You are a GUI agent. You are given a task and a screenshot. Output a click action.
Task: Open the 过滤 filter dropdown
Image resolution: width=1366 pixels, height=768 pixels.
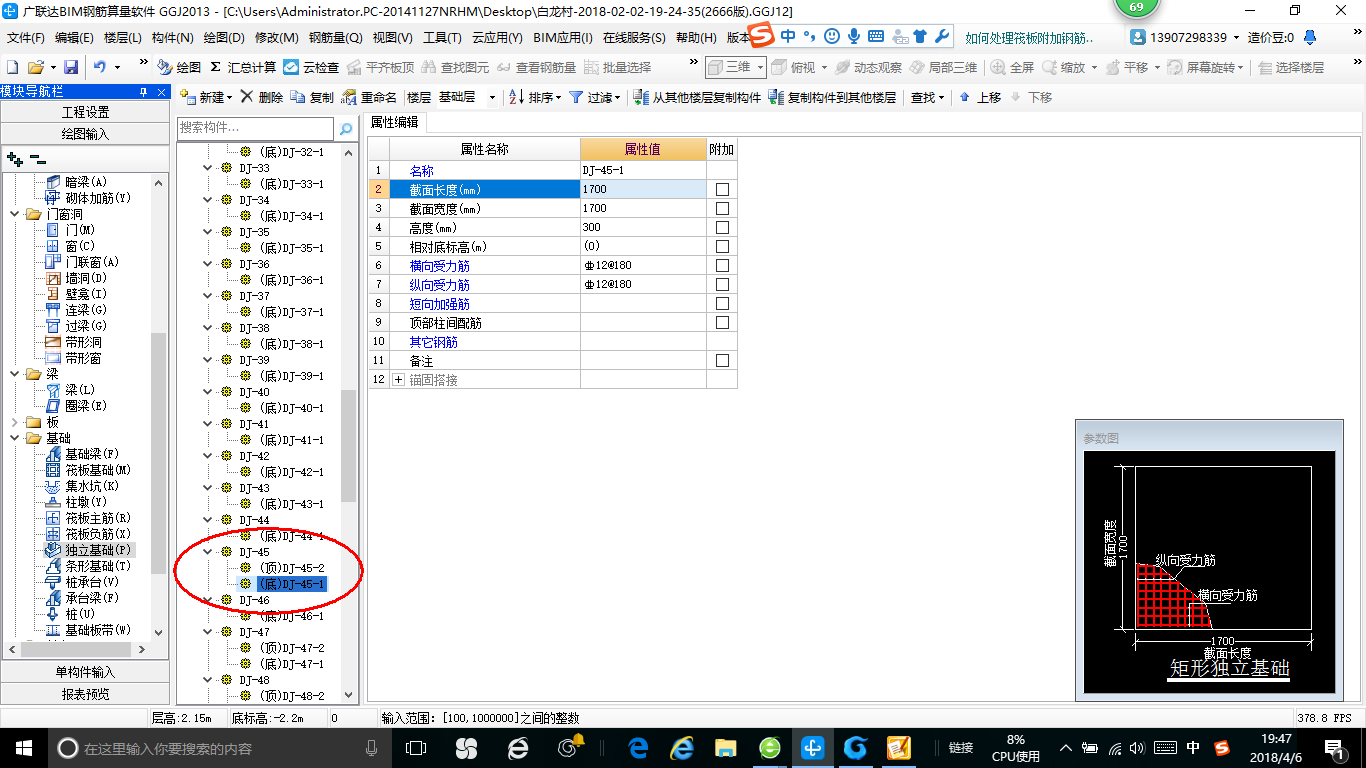click(x=594, y=97)
